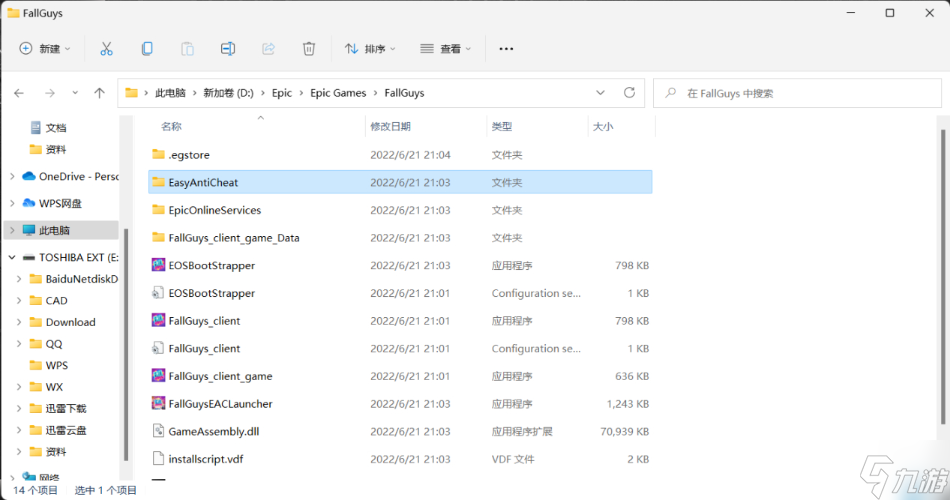Click the navigation pane scrollbar
The width and height of the screenshot is (950, 500).
coord(125,344)
